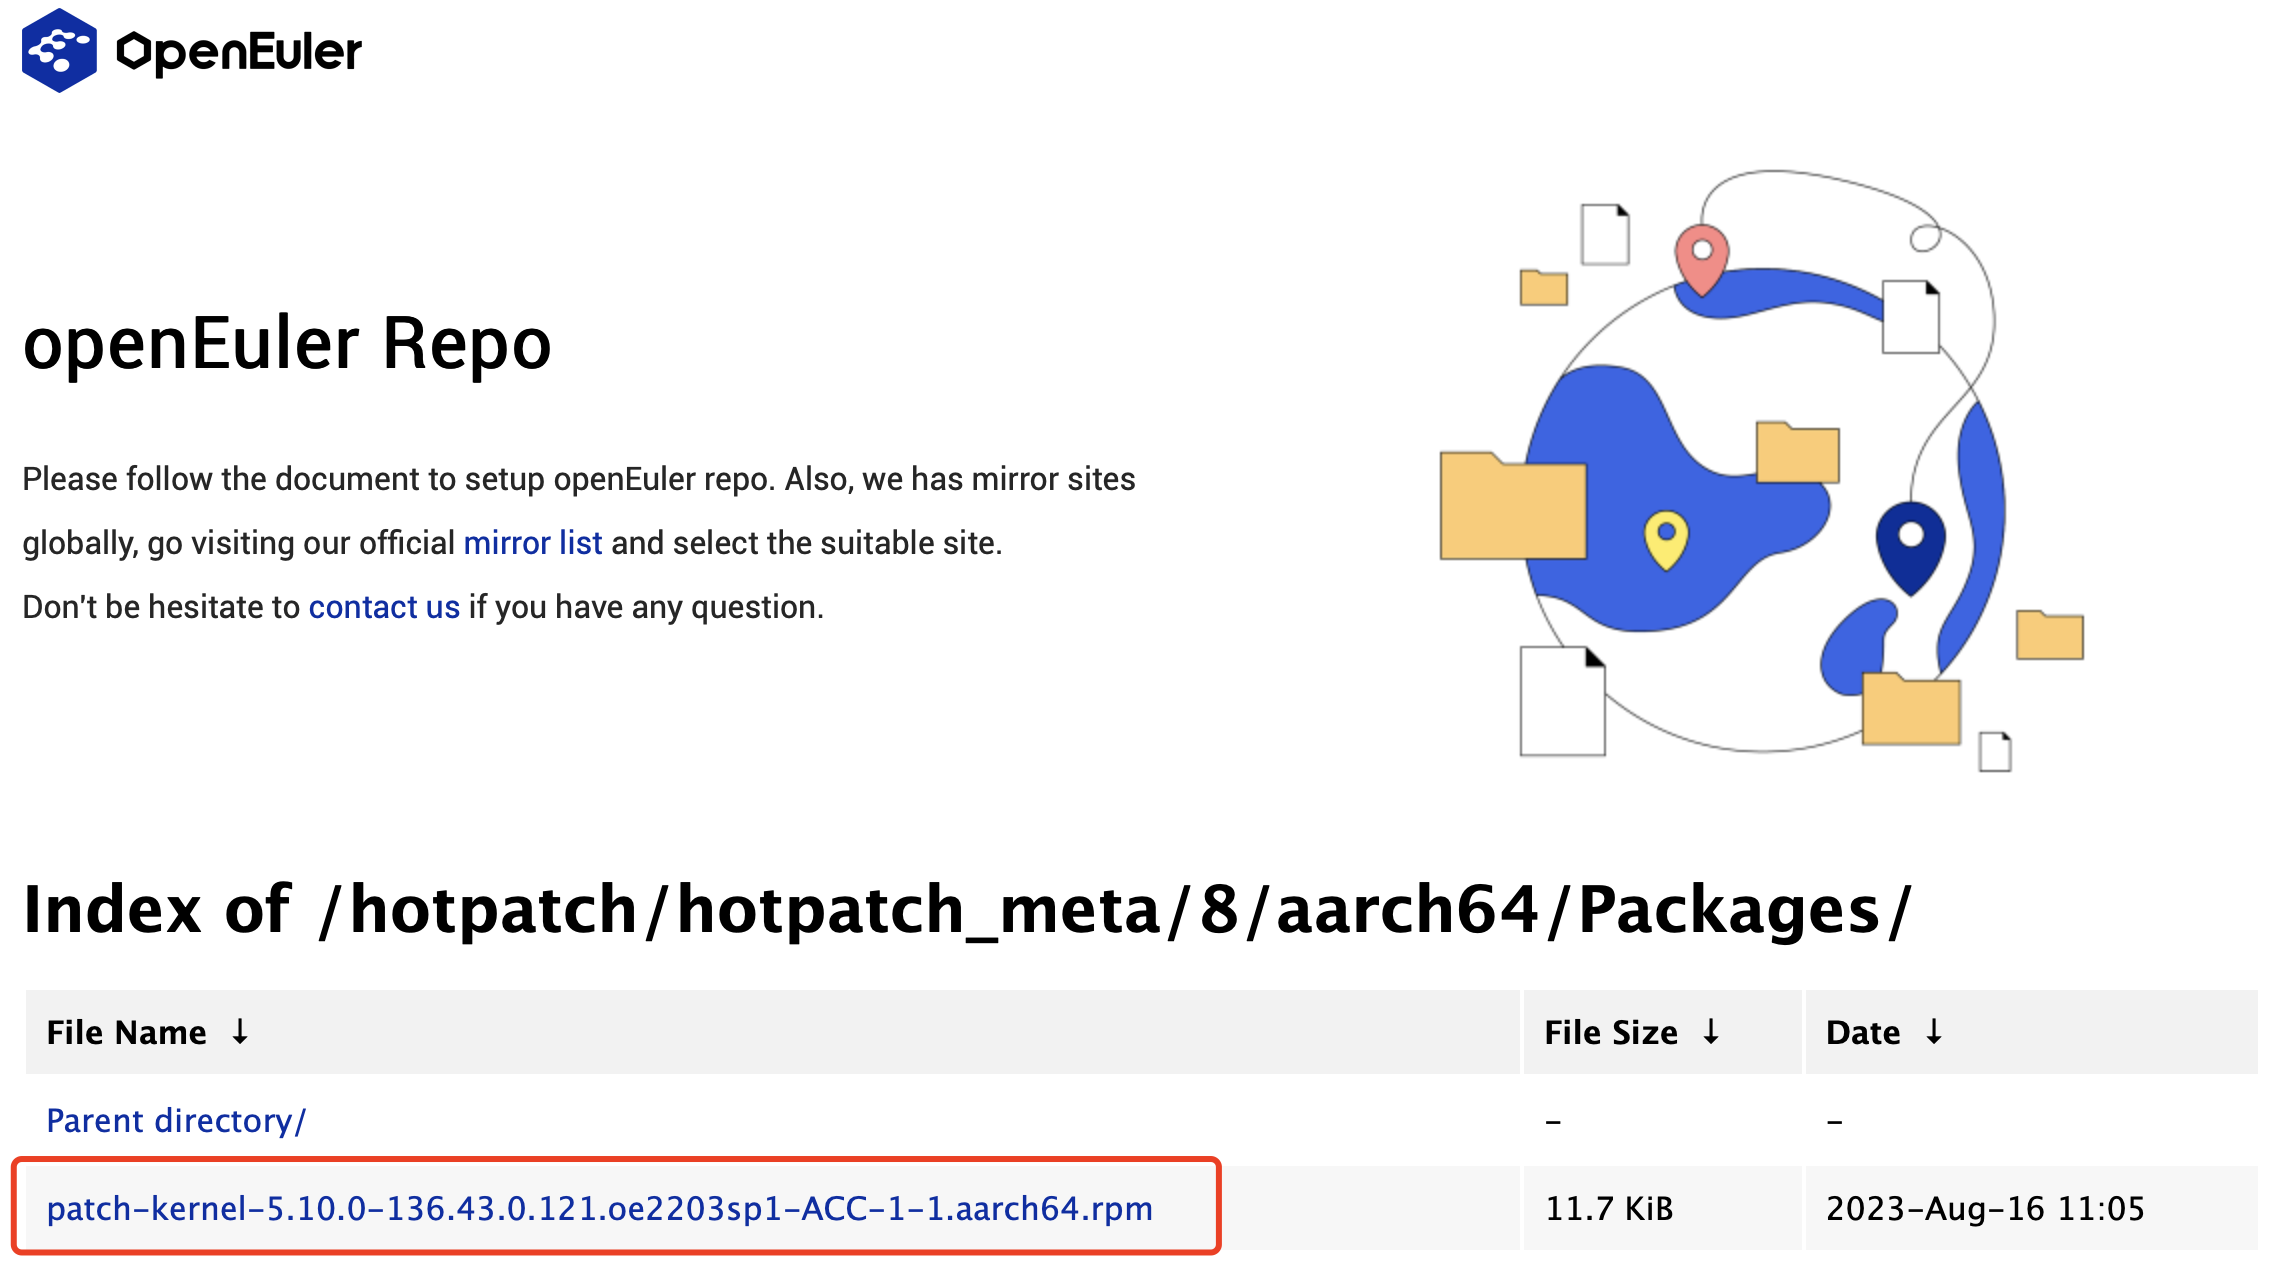Click the red location pin in the illustration

point(1701,257)
